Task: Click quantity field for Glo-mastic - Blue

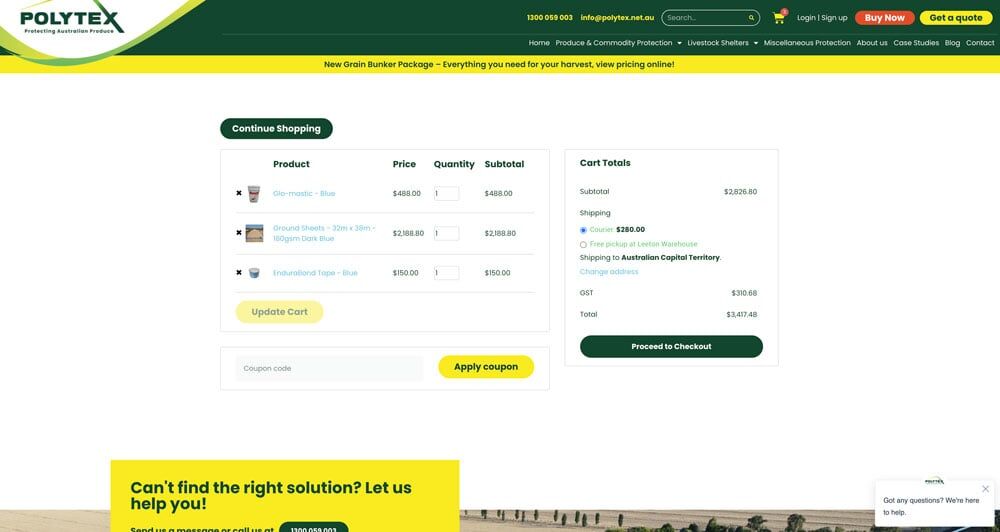Action: [446, 193]
